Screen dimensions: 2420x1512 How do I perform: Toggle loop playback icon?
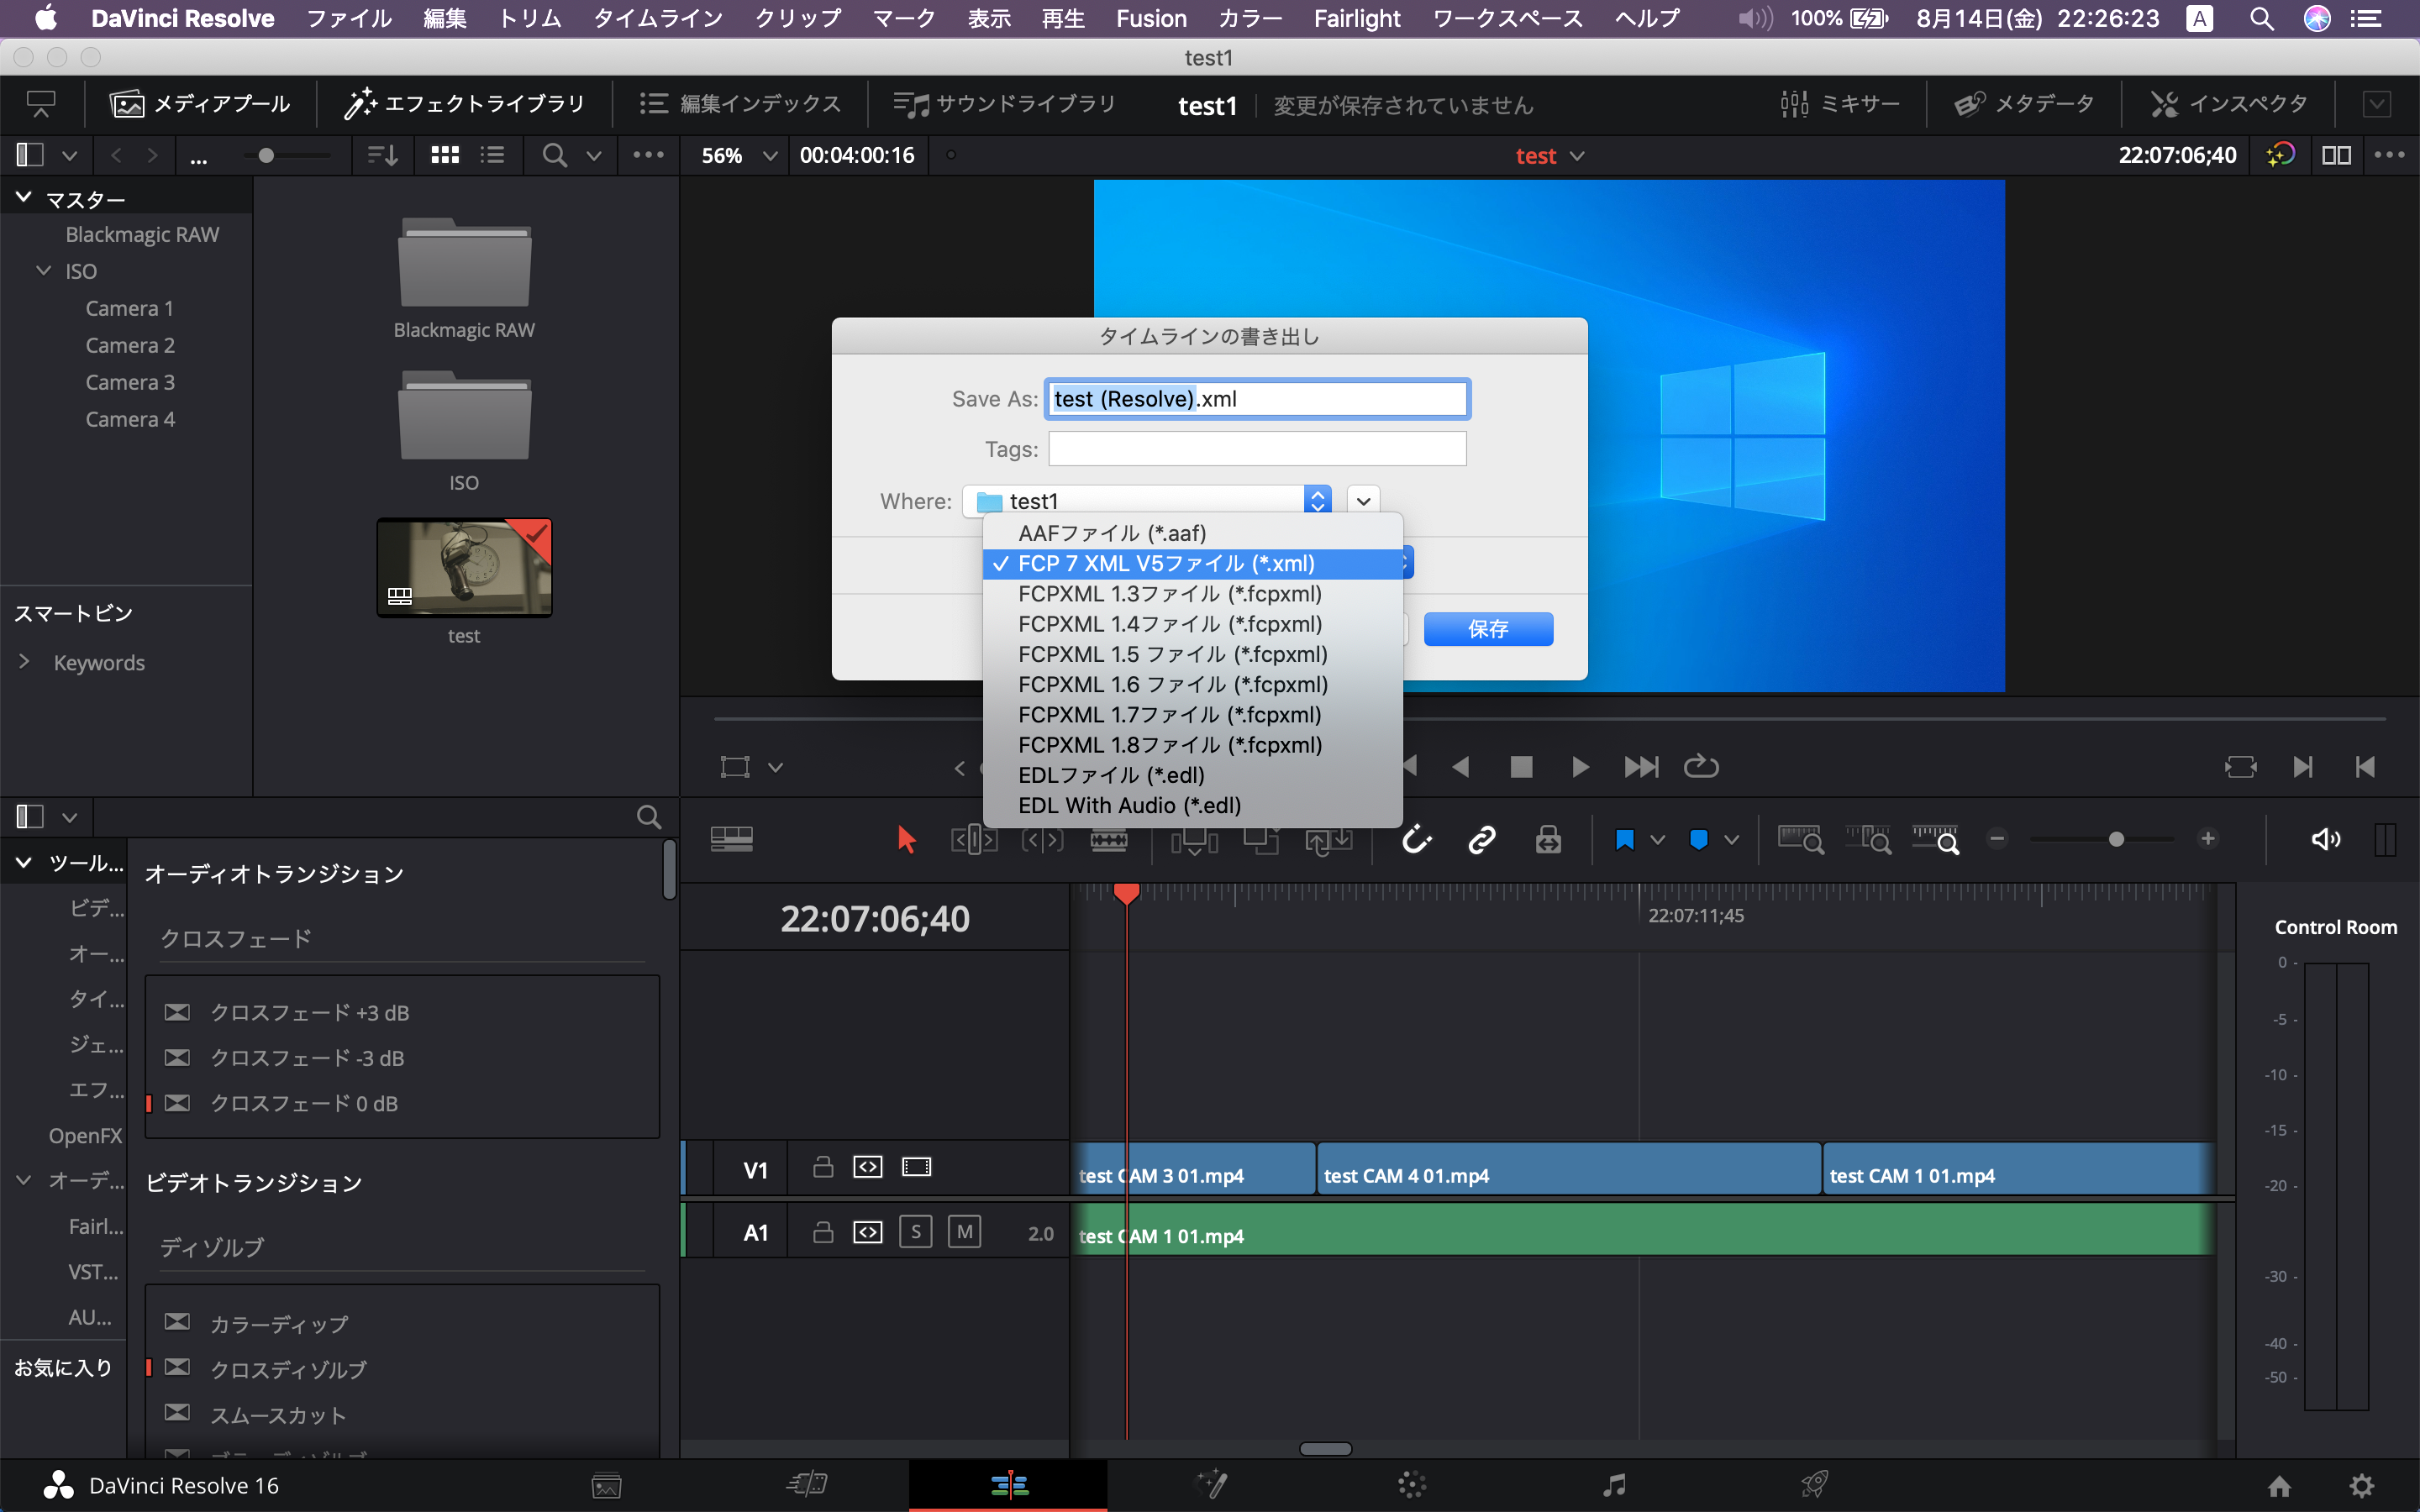1700,767
